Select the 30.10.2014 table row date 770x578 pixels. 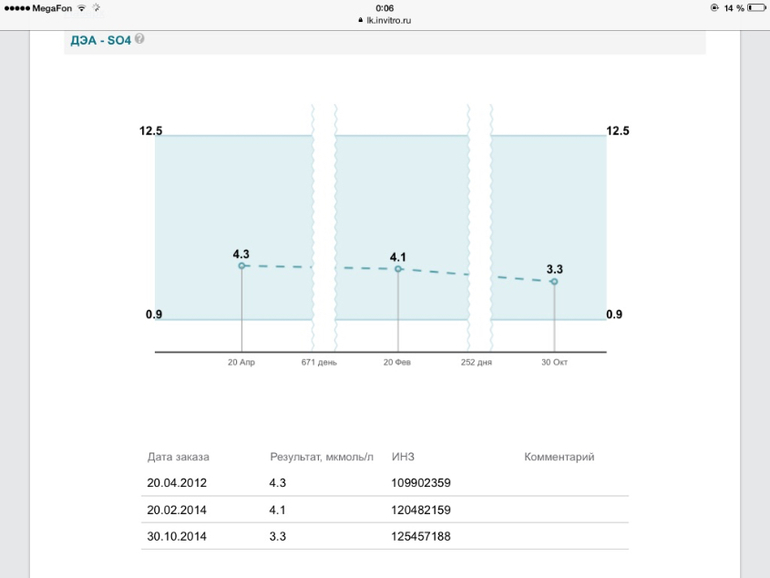pos(177,537)
